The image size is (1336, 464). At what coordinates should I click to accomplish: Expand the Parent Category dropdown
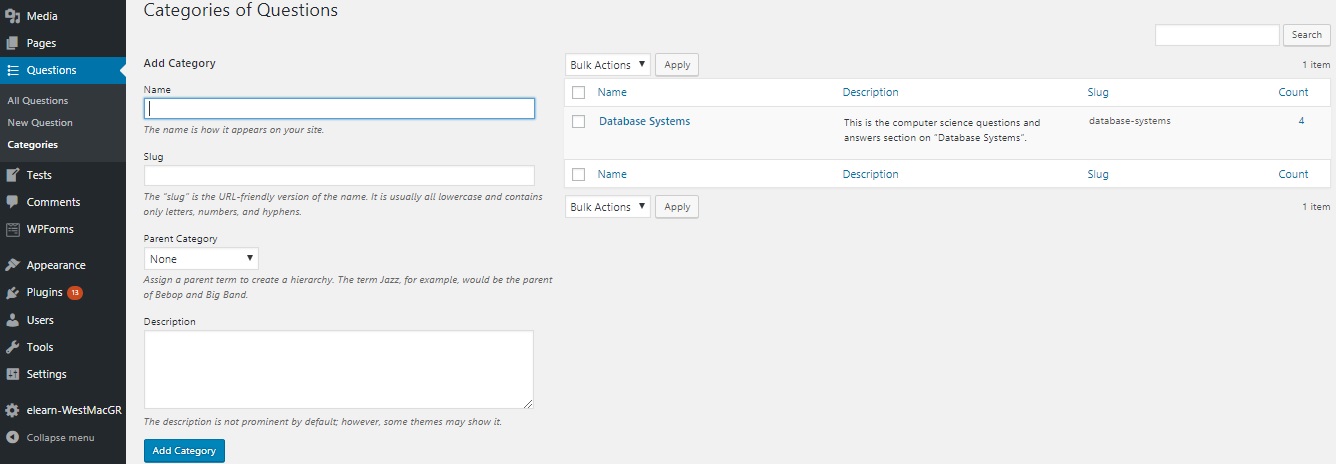coord(201,259)
